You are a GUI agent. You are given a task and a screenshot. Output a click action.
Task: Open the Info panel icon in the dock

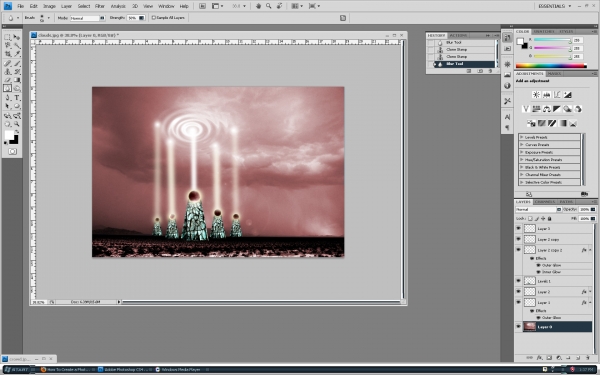click(507, 86)
